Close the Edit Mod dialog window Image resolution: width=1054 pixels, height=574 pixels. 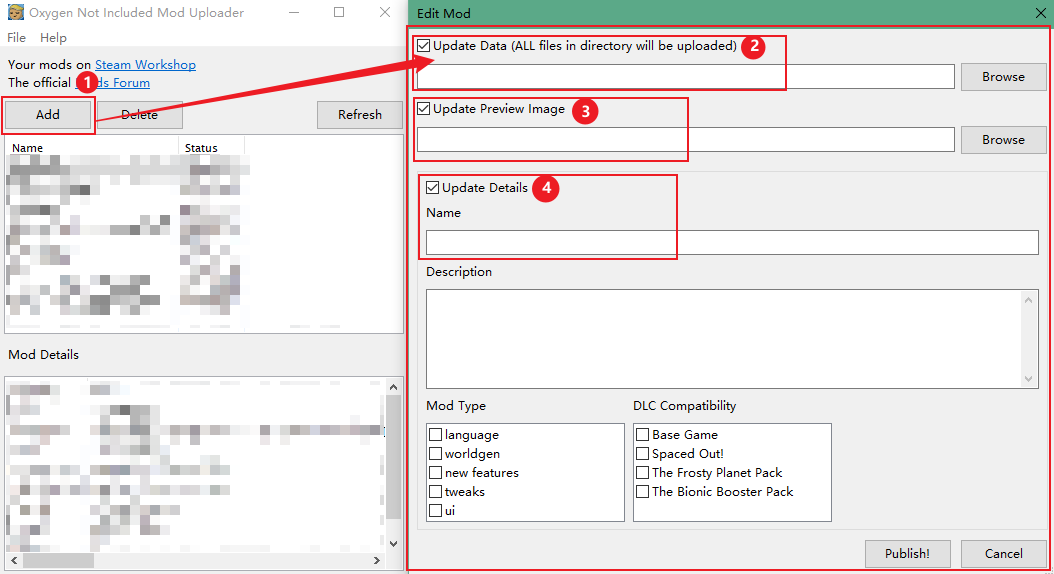click(x=1040, y=13)
